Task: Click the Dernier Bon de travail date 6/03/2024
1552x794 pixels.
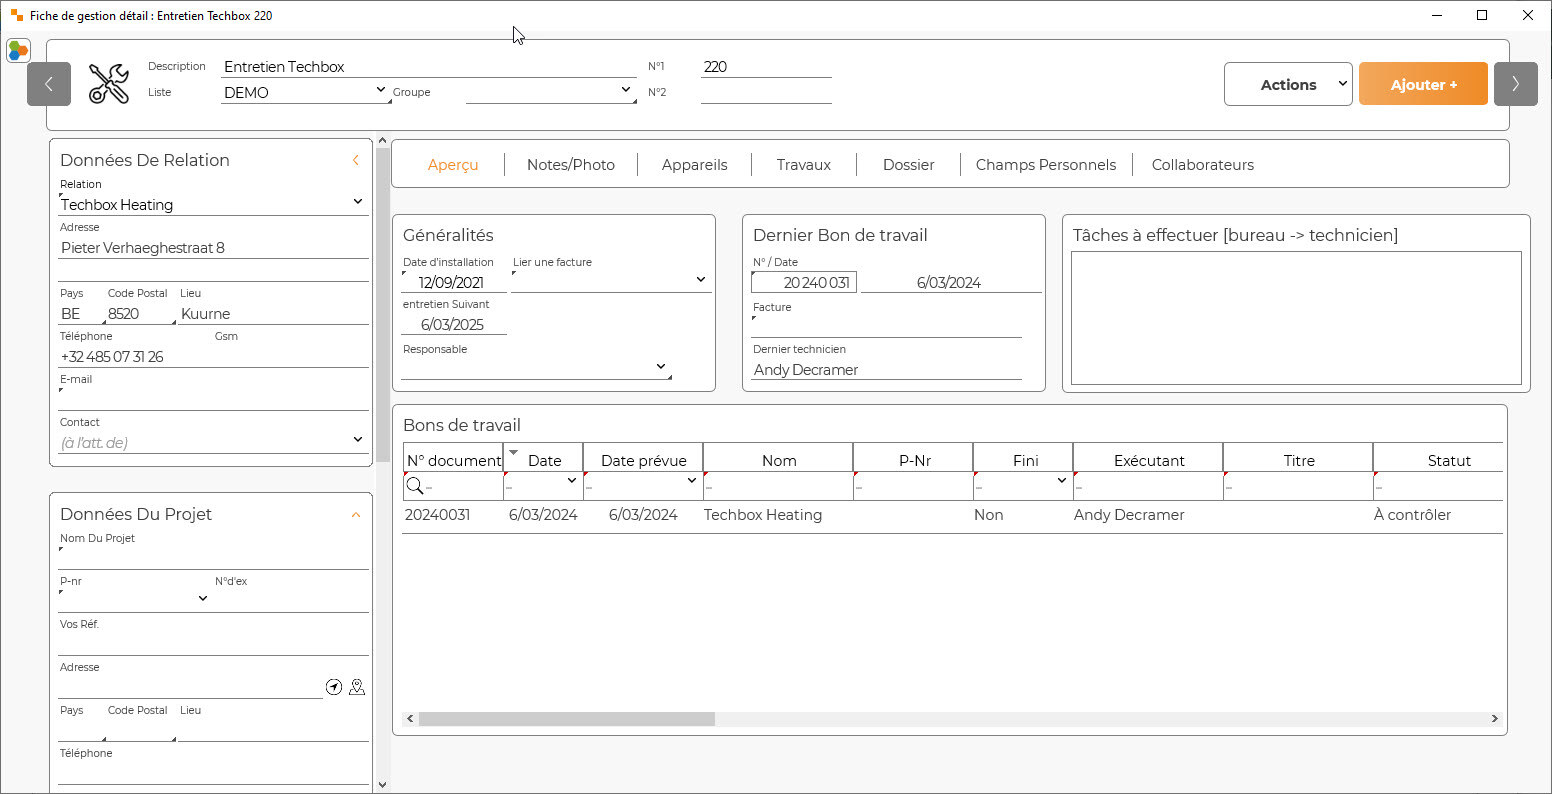Action: [951, 282]
